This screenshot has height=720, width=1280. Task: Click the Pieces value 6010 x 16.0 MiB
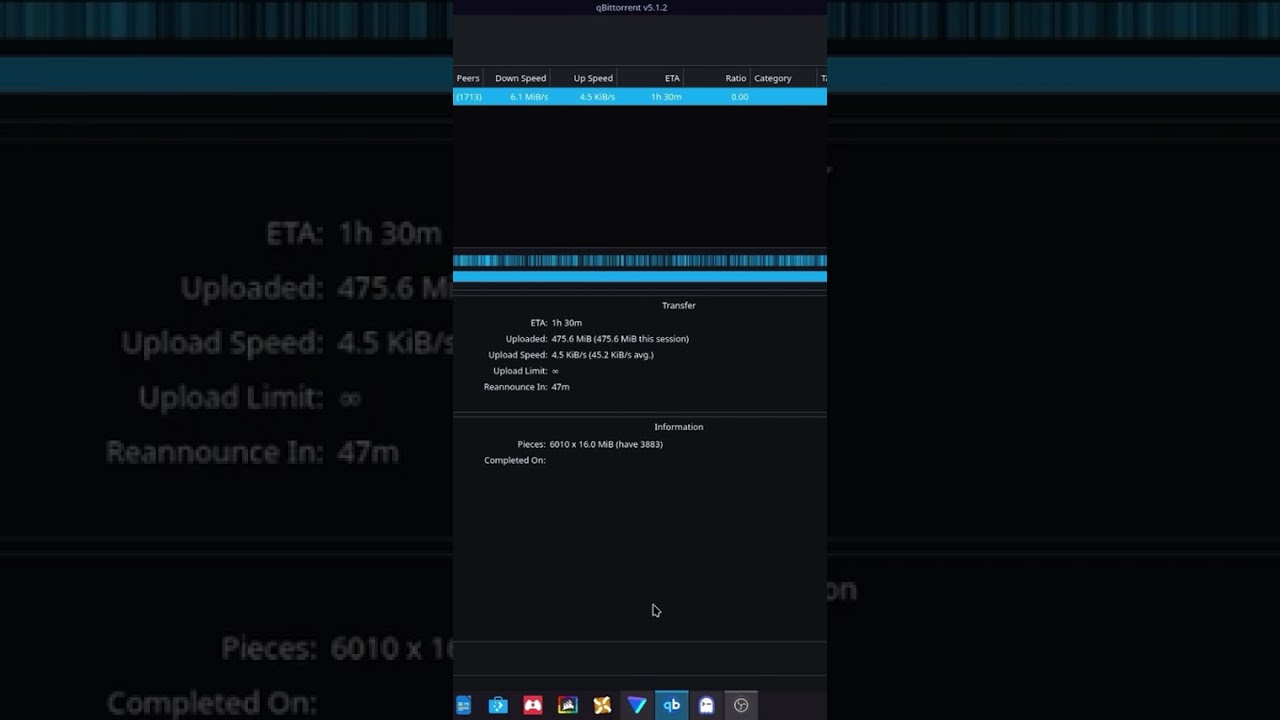point(606,444)
